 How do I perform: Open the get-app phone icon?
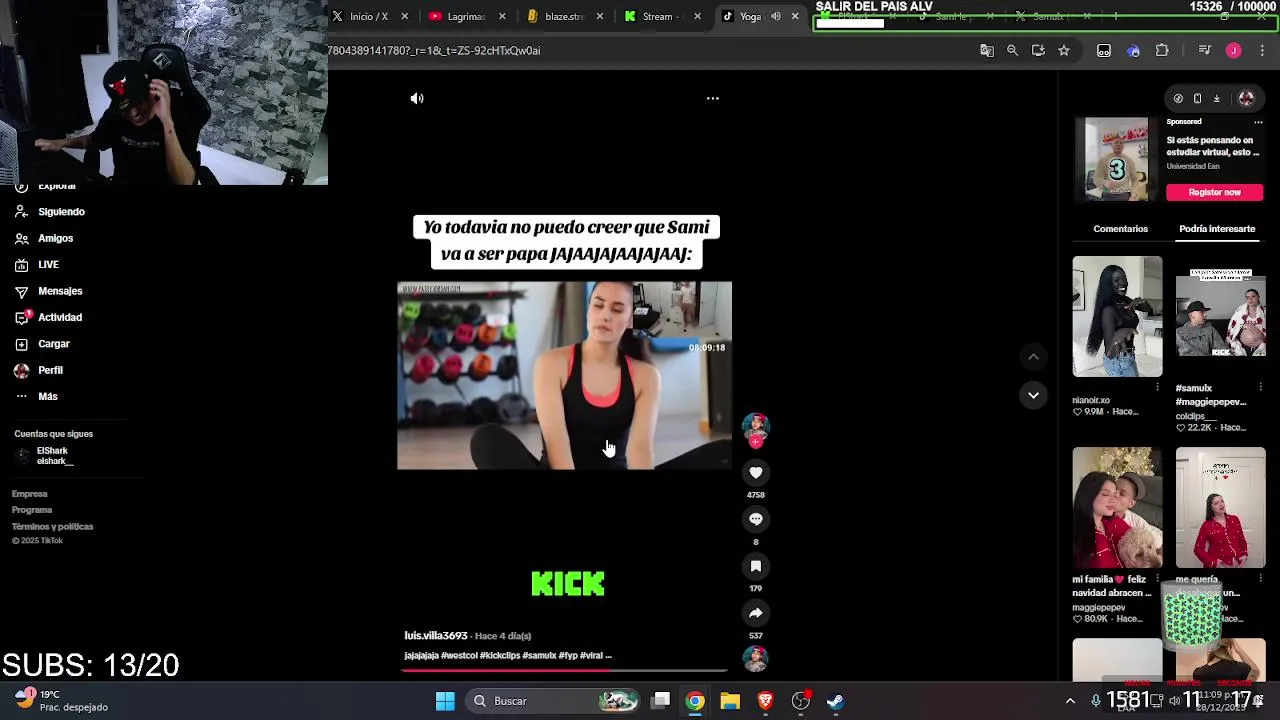(1197, 98)
